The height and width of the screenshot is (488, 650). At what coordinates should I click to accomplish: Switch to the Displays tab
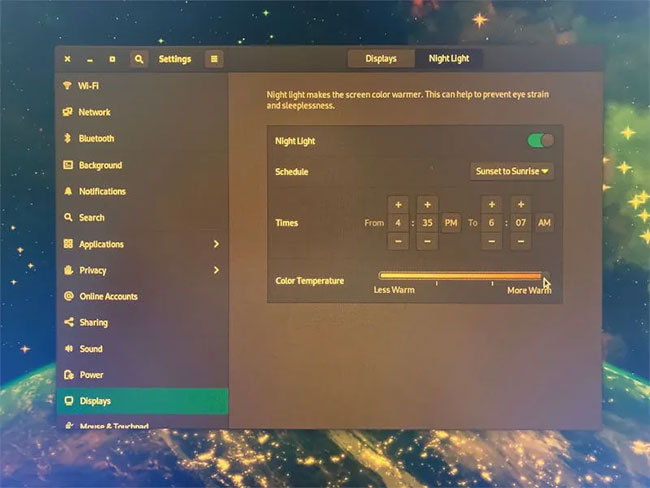click(381, 58)
